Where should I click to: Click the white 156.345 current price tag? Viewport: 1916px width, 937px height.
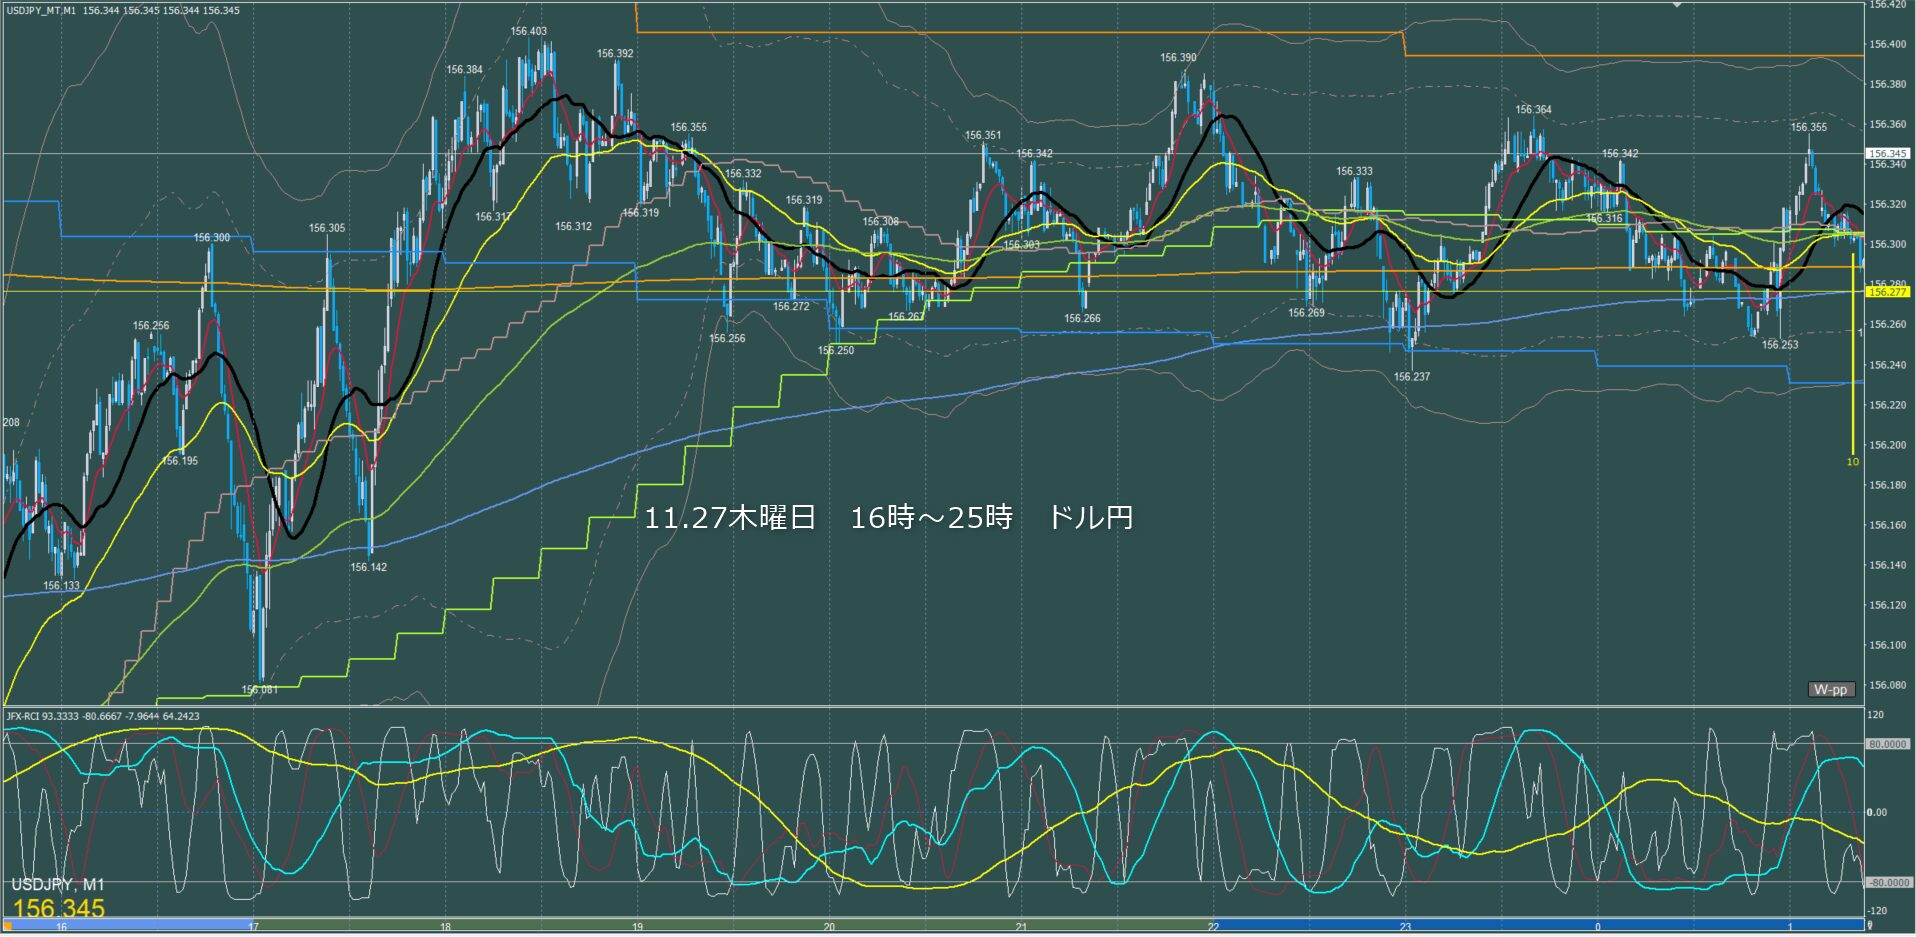tap(1887, 154)
